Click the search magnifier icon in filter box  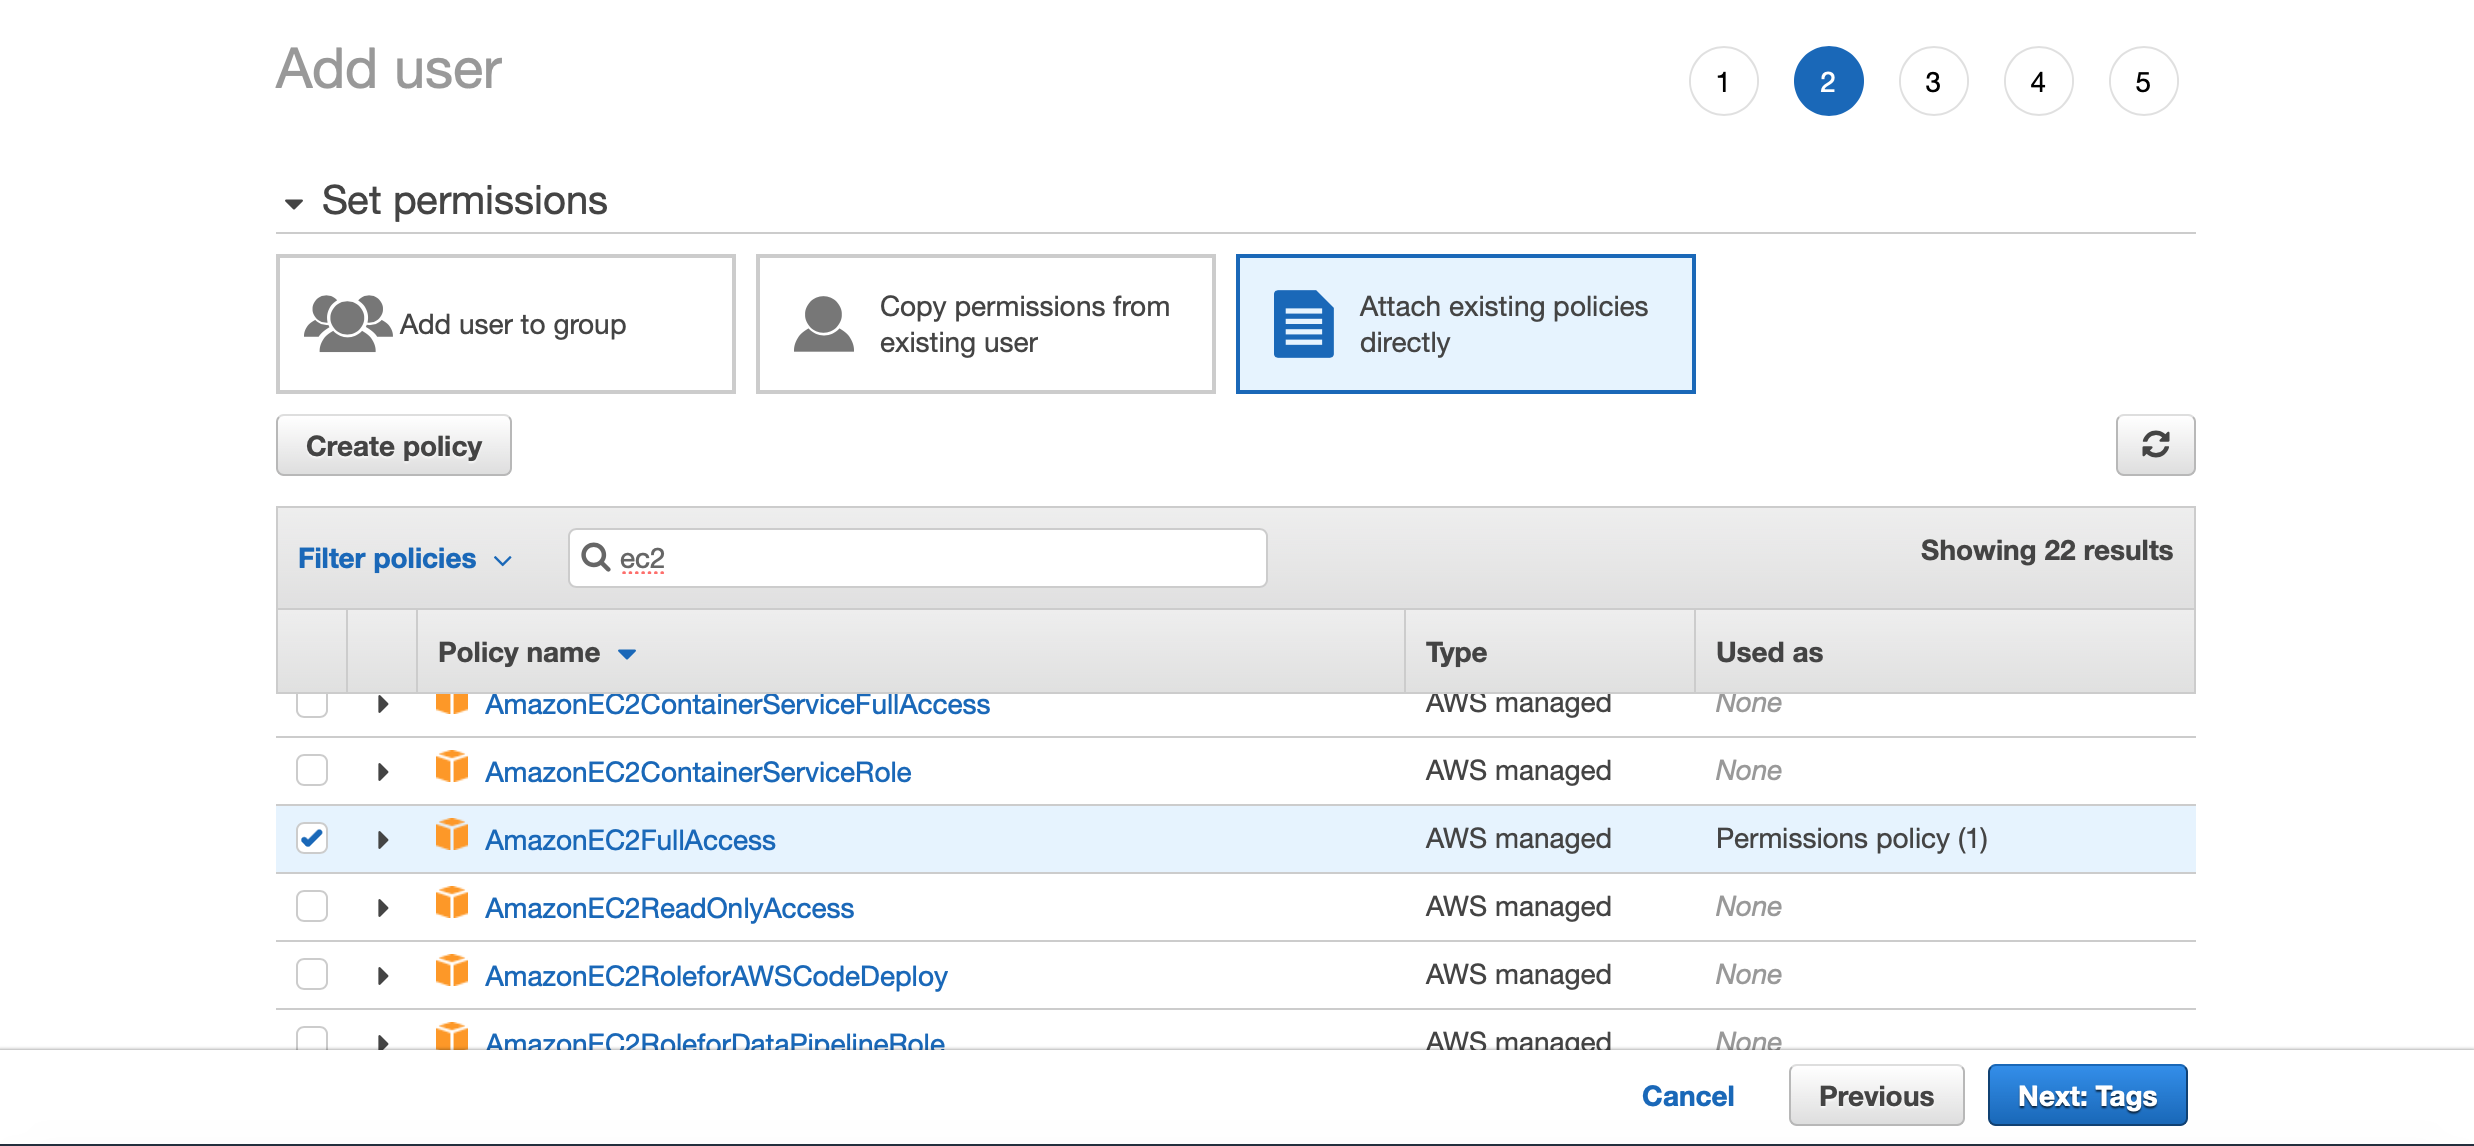[x=596, y=557]
